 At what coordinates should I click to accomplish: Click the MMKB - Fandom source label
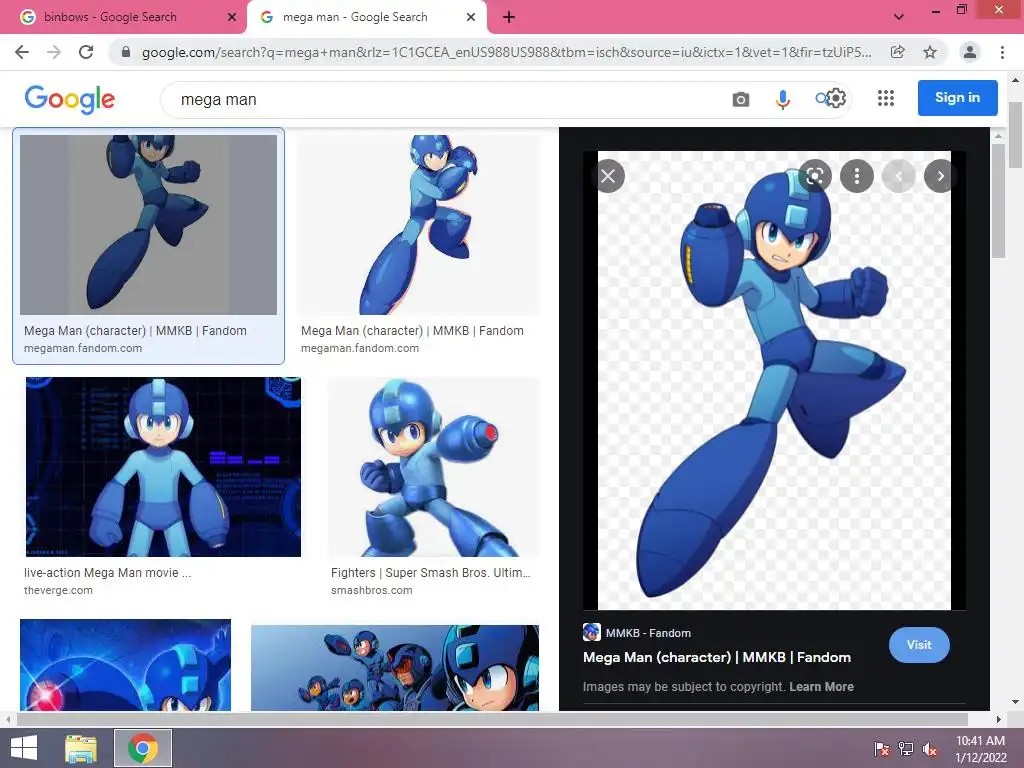pyautogui.click(x=648, y=633)
